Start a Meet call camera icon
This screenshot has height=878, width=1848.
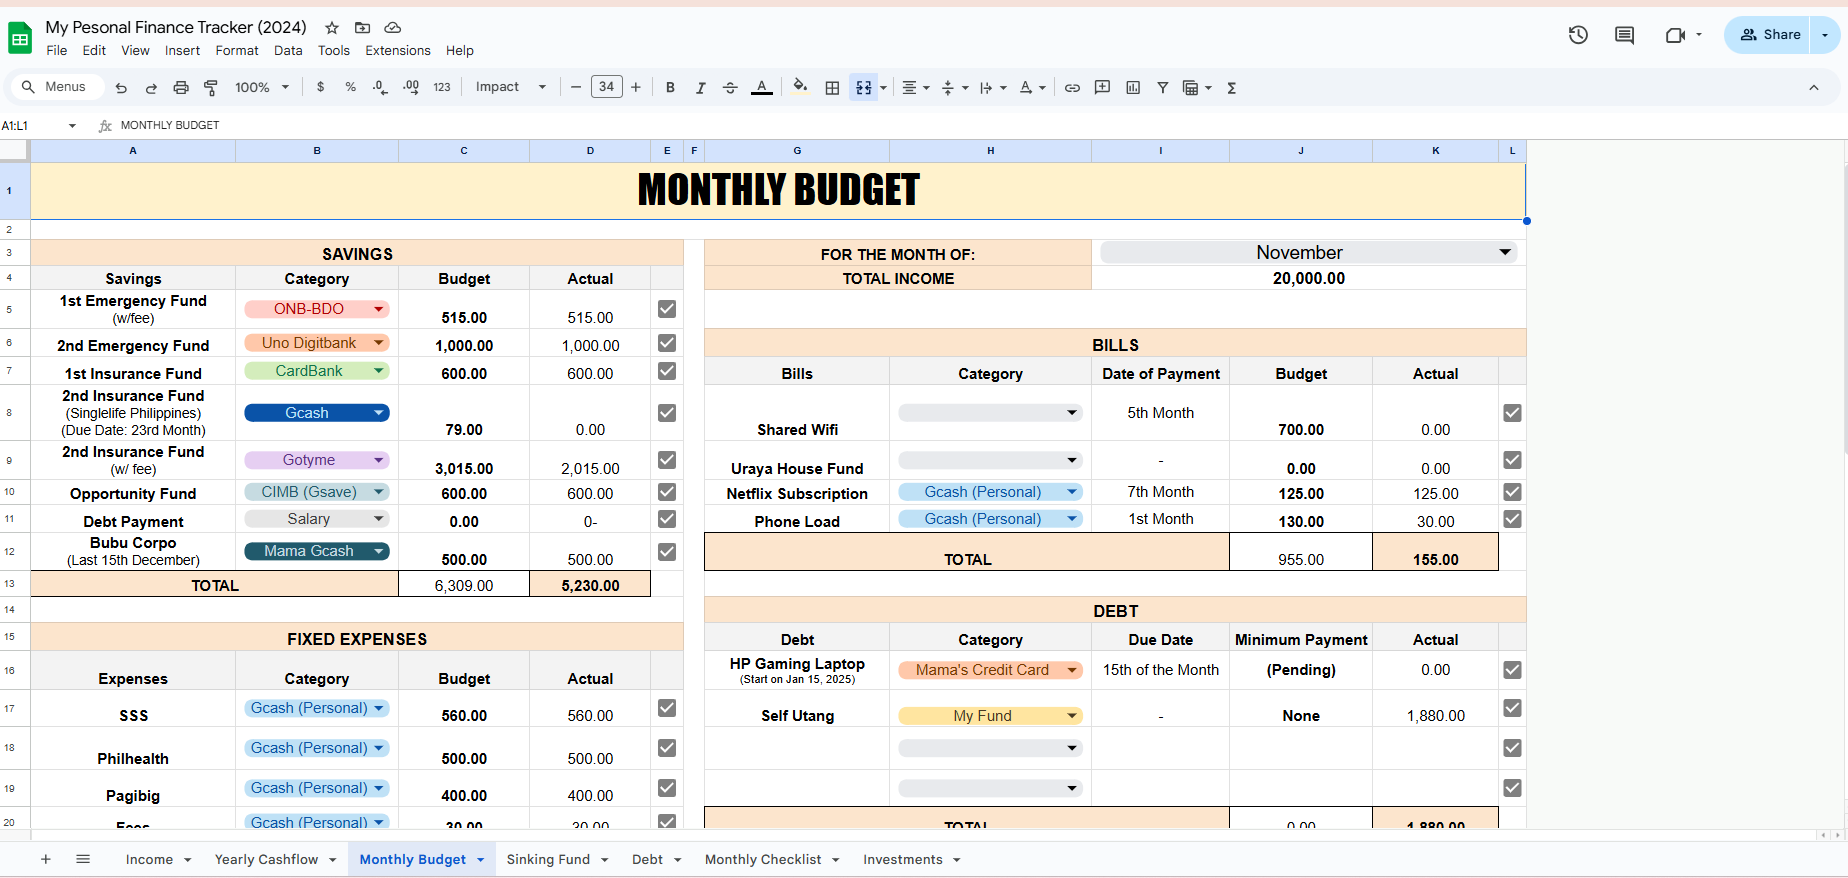tap(1675, 35)
